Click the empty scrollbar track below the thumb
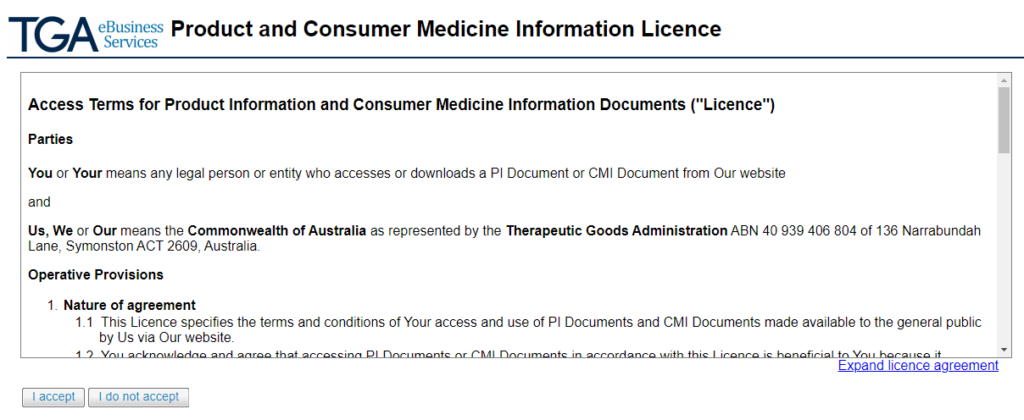Viewport: 1024px width, 420px height. tap(1003, 250)
